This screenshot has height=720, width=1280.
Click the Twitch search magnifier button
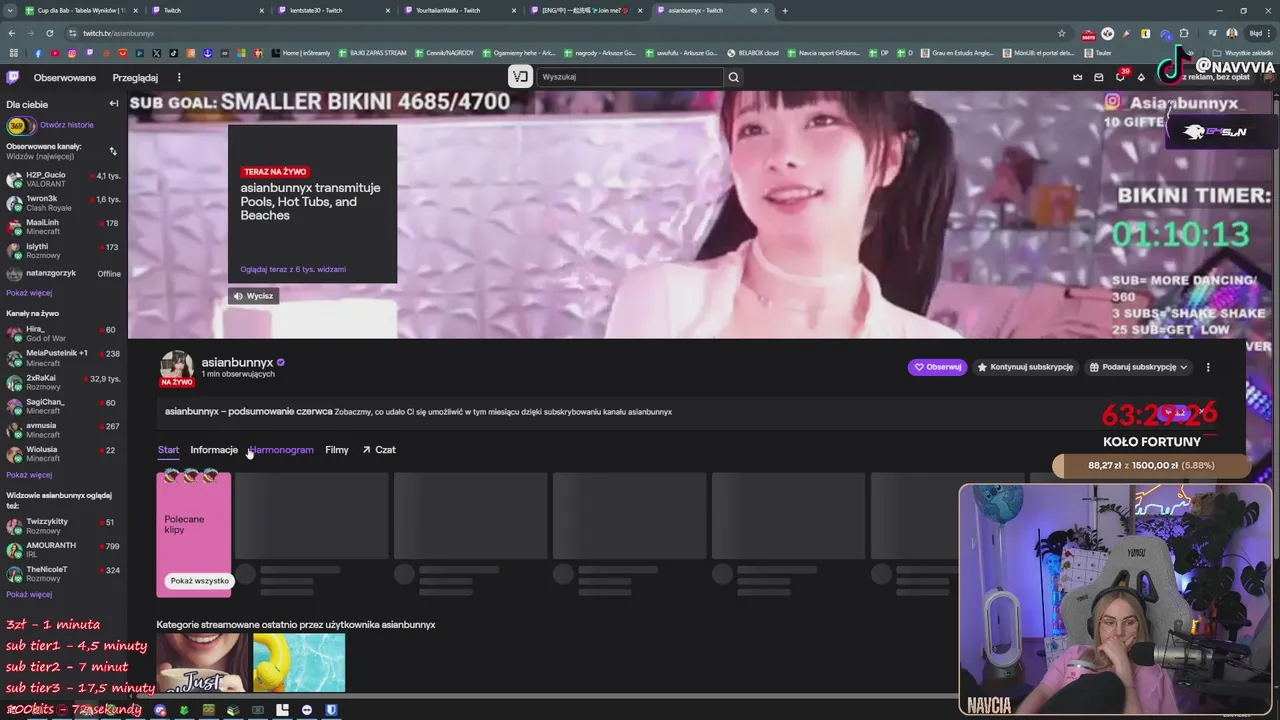734,77
